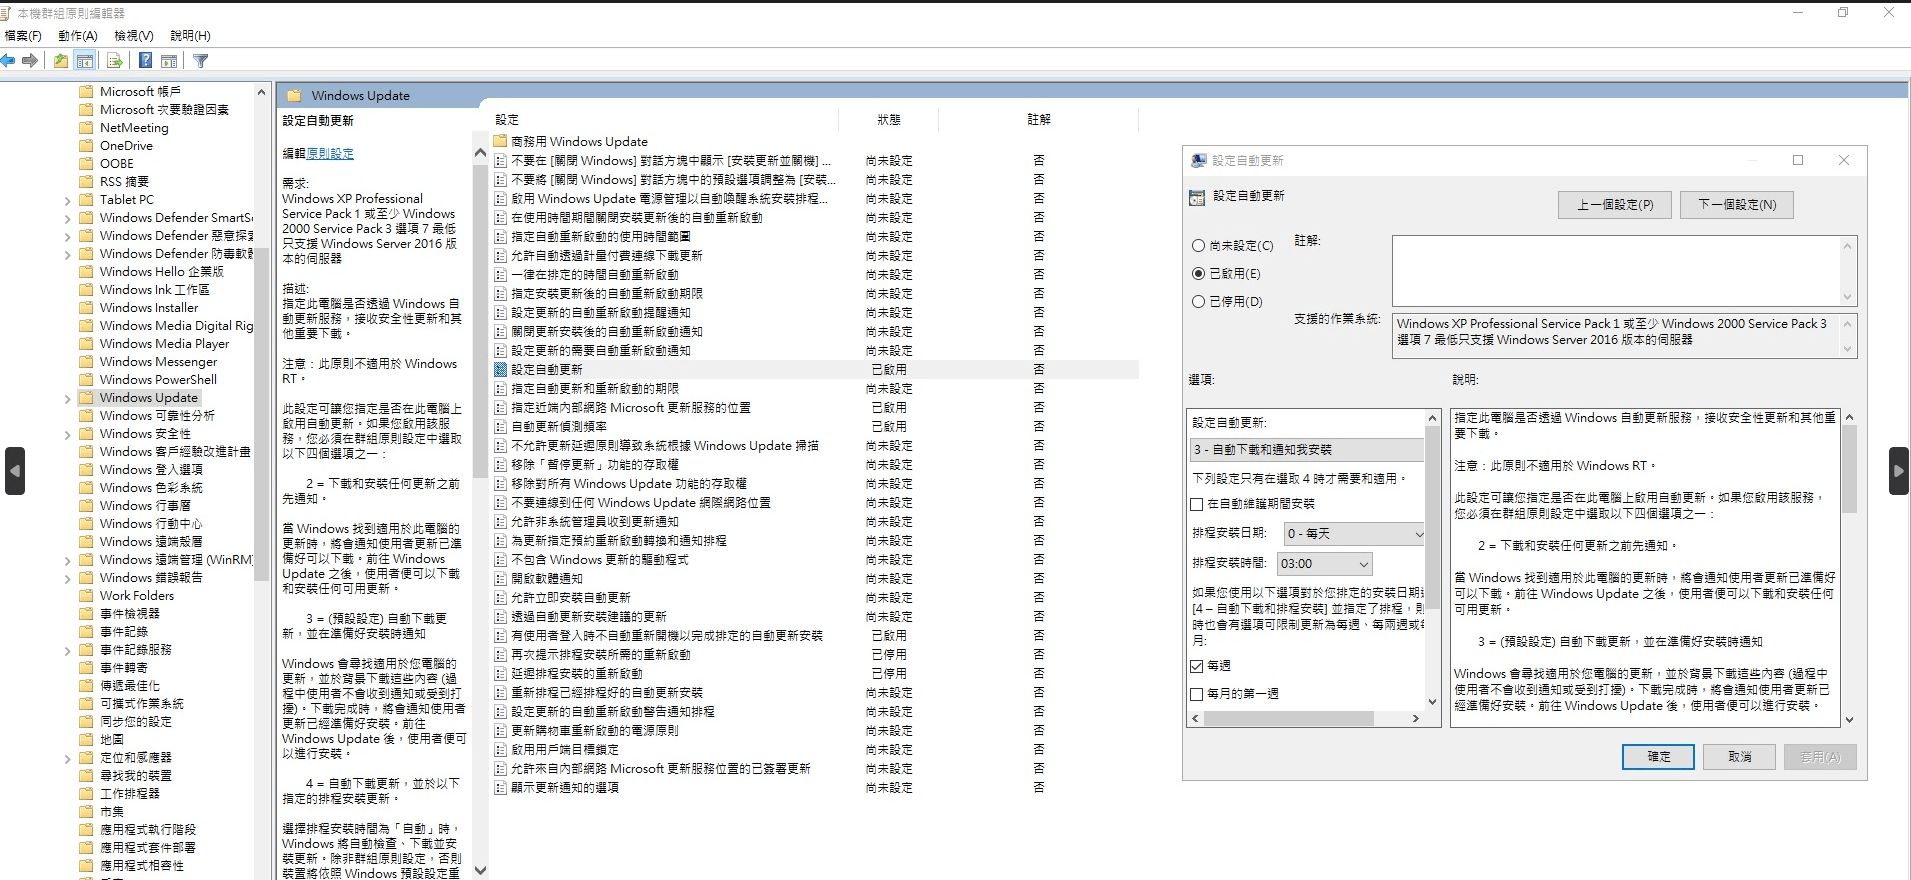
Task: Select NetMeeting folder icon in tree
Action: (85, 128)
